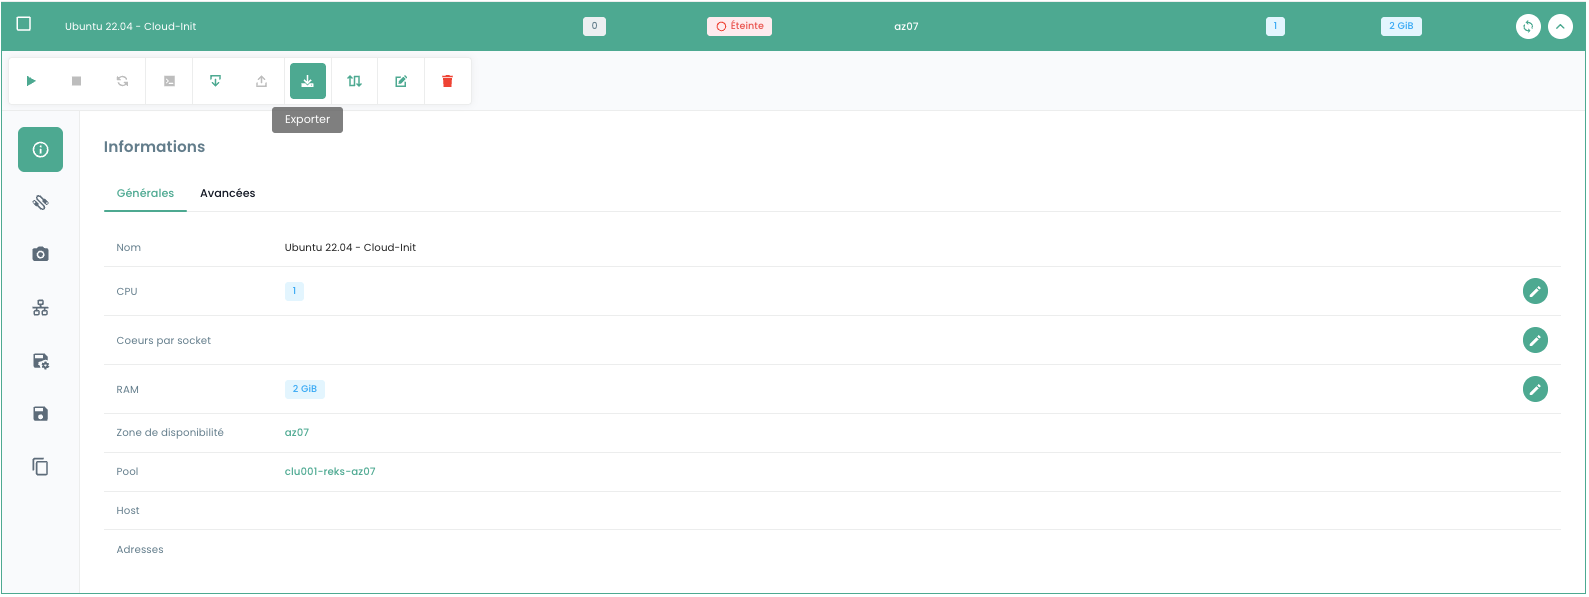This screenshot has height=597, width=1589.
Task: Open the disk save icon in sidebar
Action: point(40,414)
